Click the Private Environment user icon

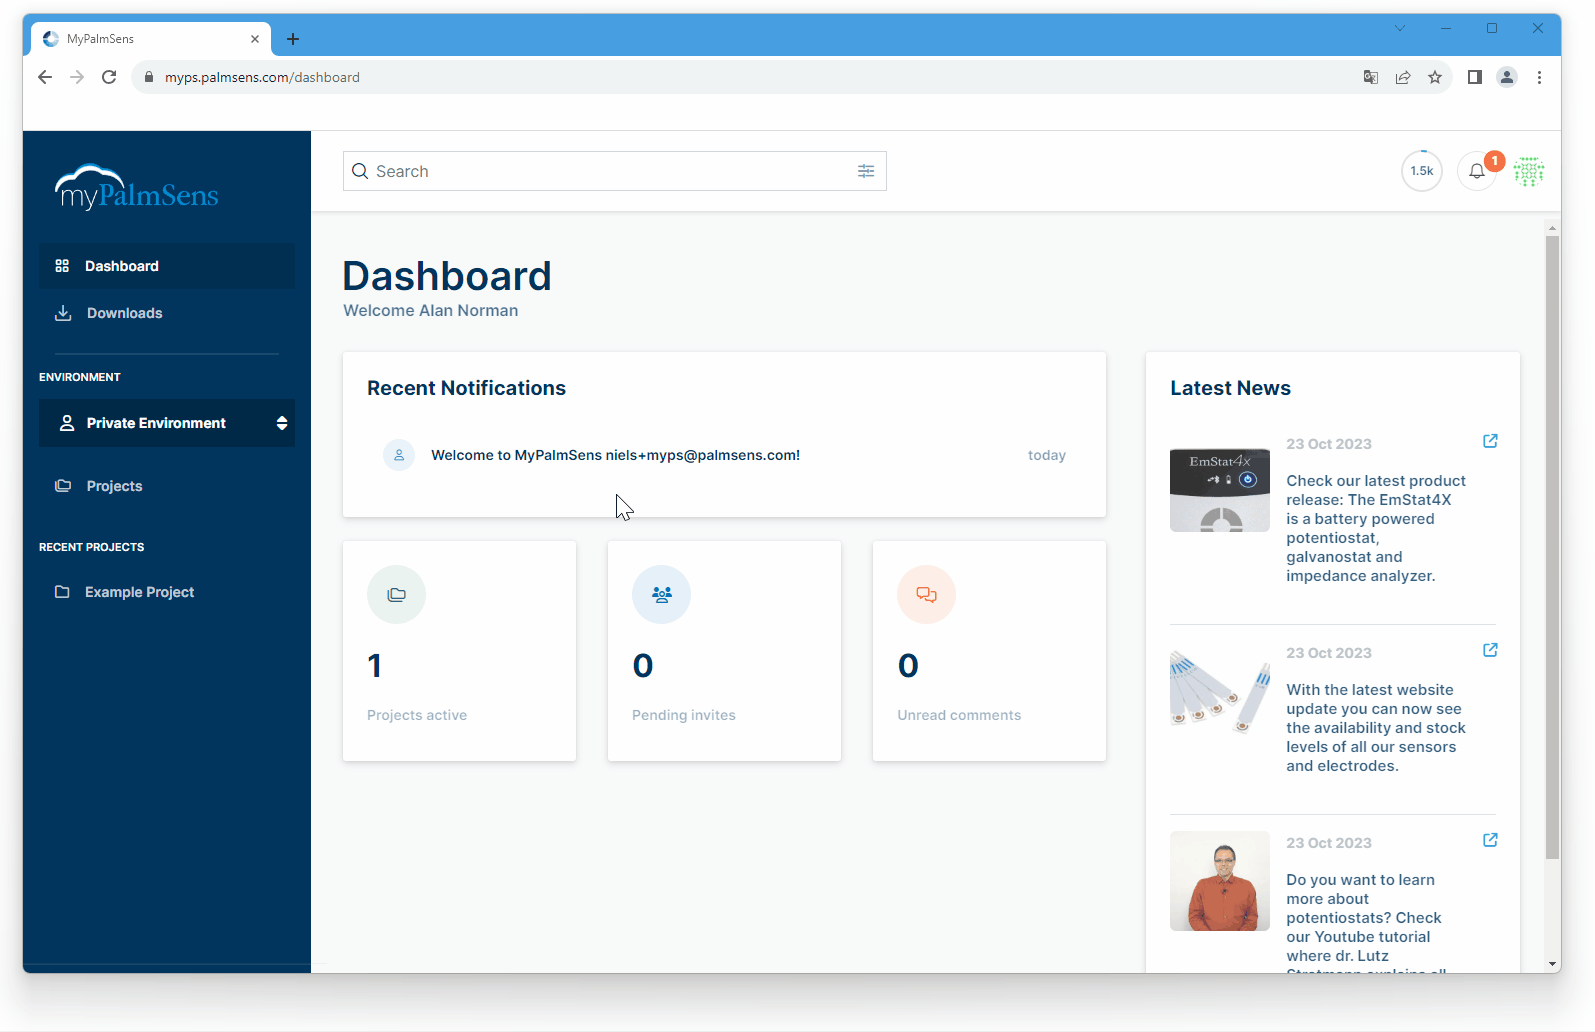[67, 423]
